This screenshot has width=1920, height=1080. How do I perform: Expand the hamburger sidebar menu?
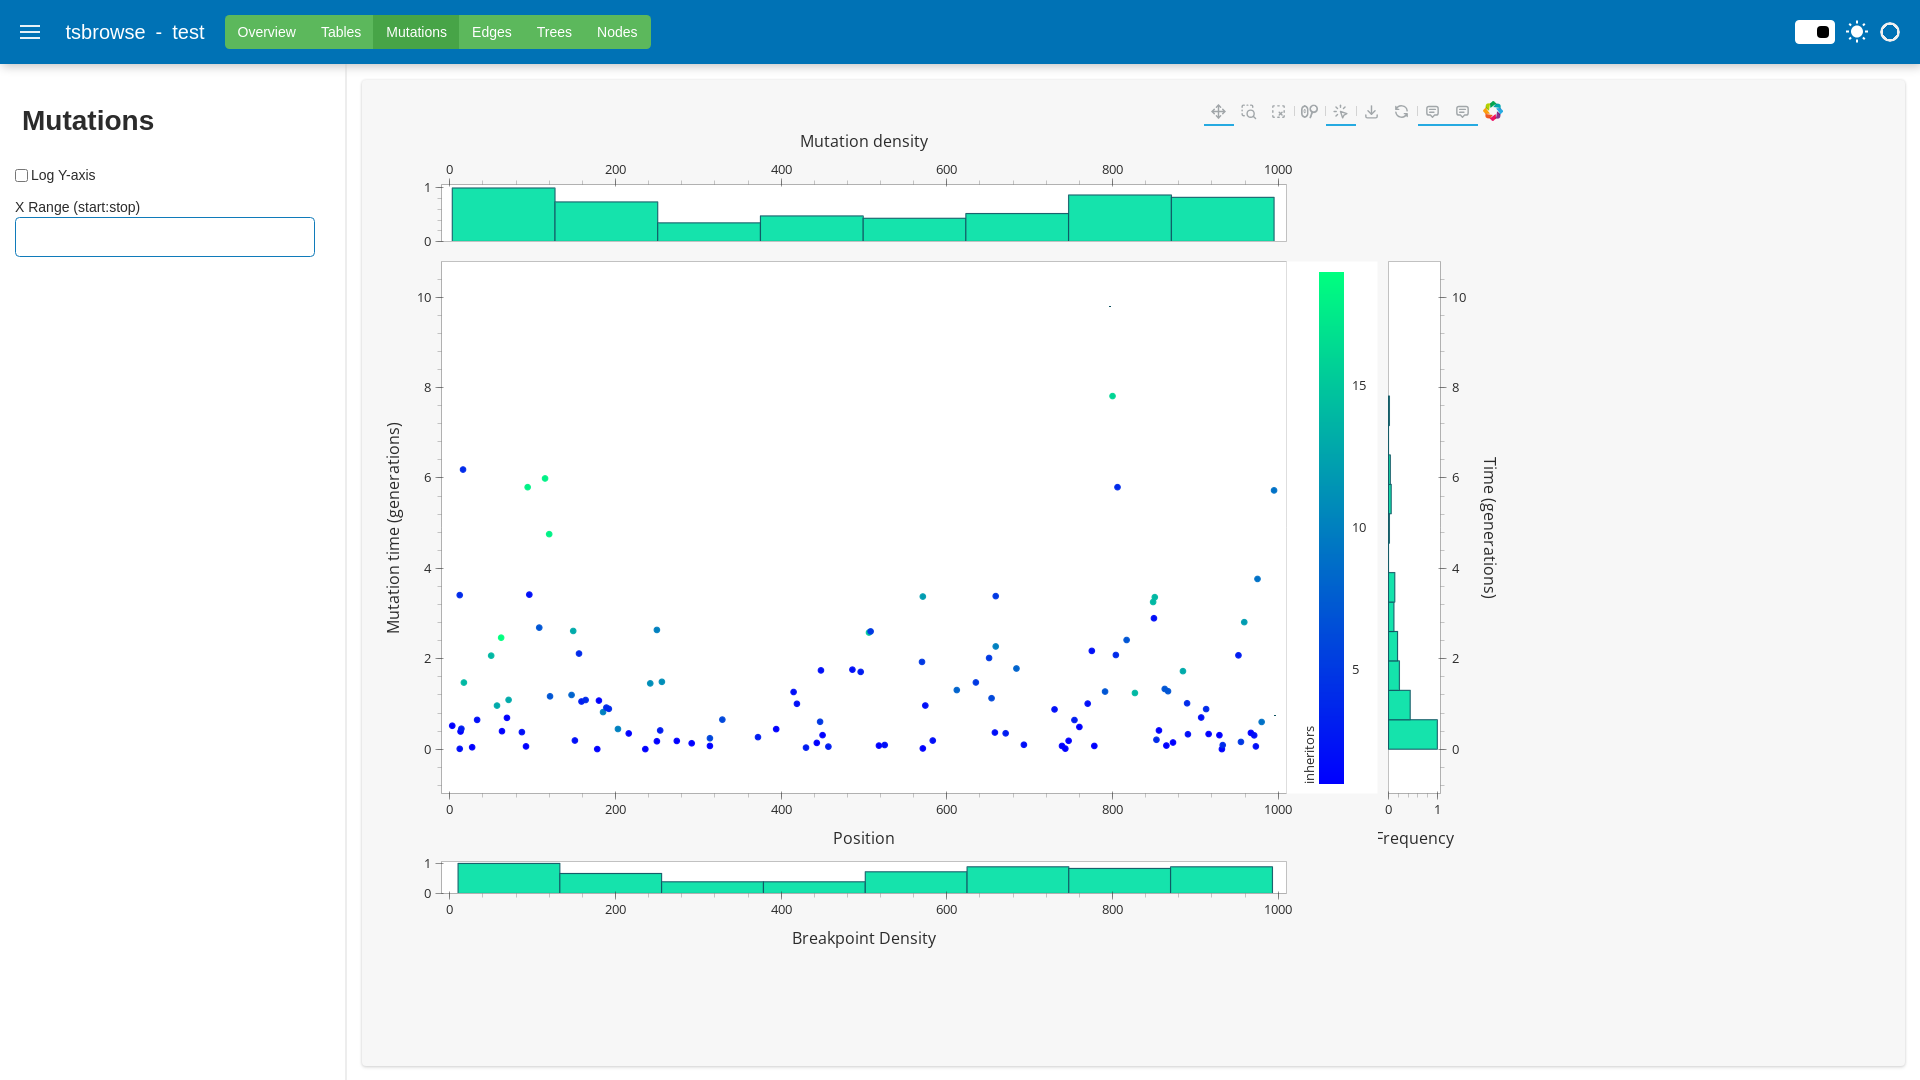pos(30,32)
